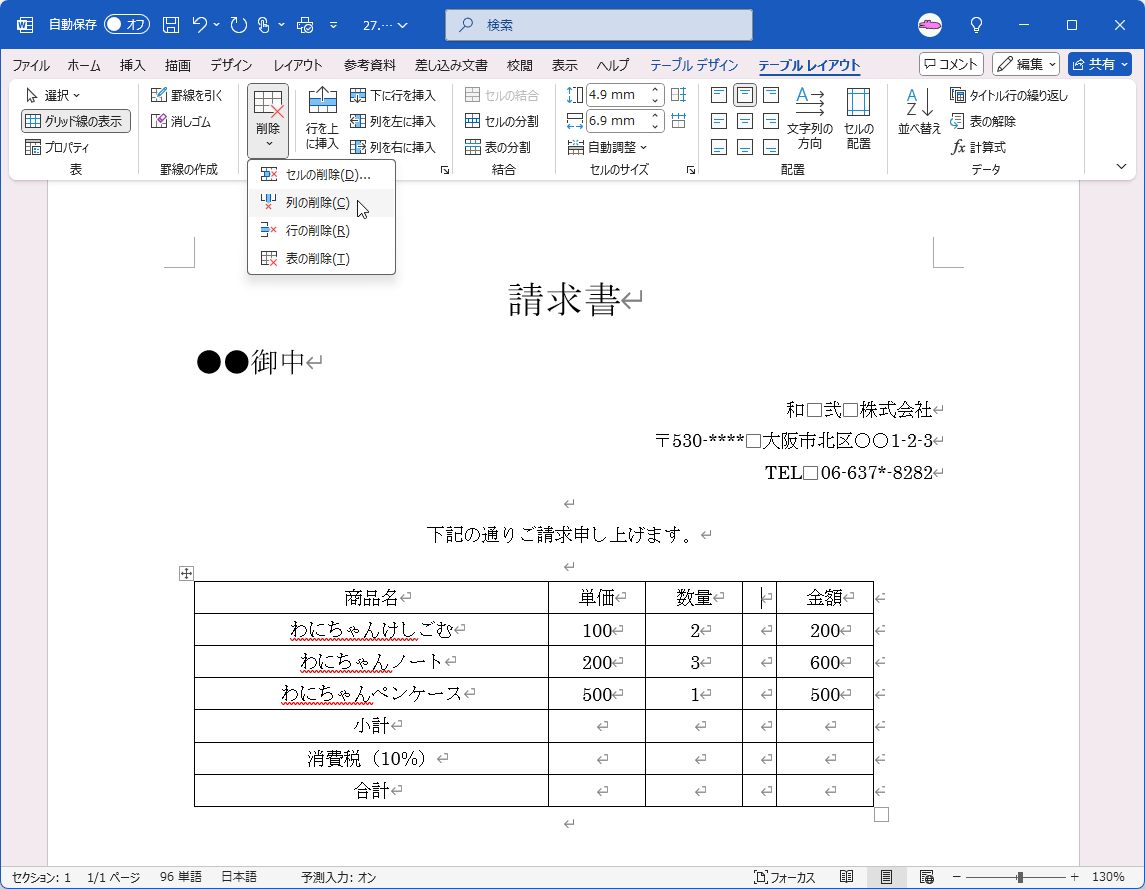Click 表の分割 split table

[x=498, y=147]
